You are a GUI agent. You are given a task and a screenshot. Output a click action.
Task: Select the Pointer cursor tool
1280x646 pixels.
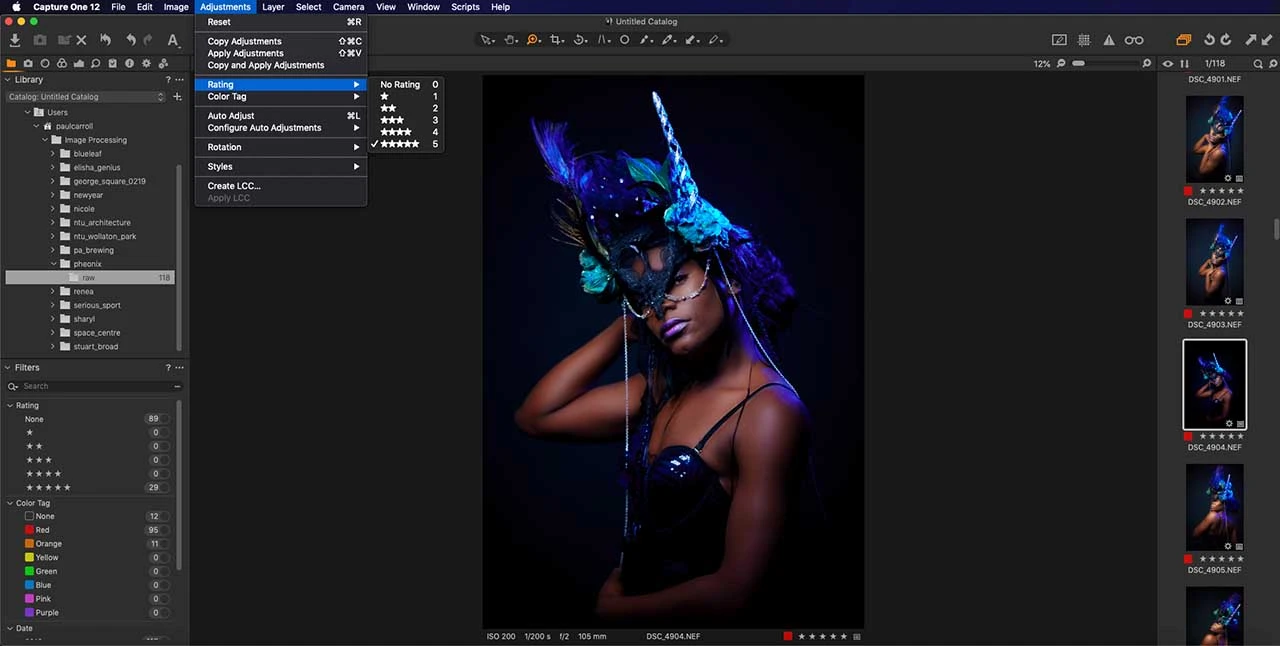tap(486, 40)
